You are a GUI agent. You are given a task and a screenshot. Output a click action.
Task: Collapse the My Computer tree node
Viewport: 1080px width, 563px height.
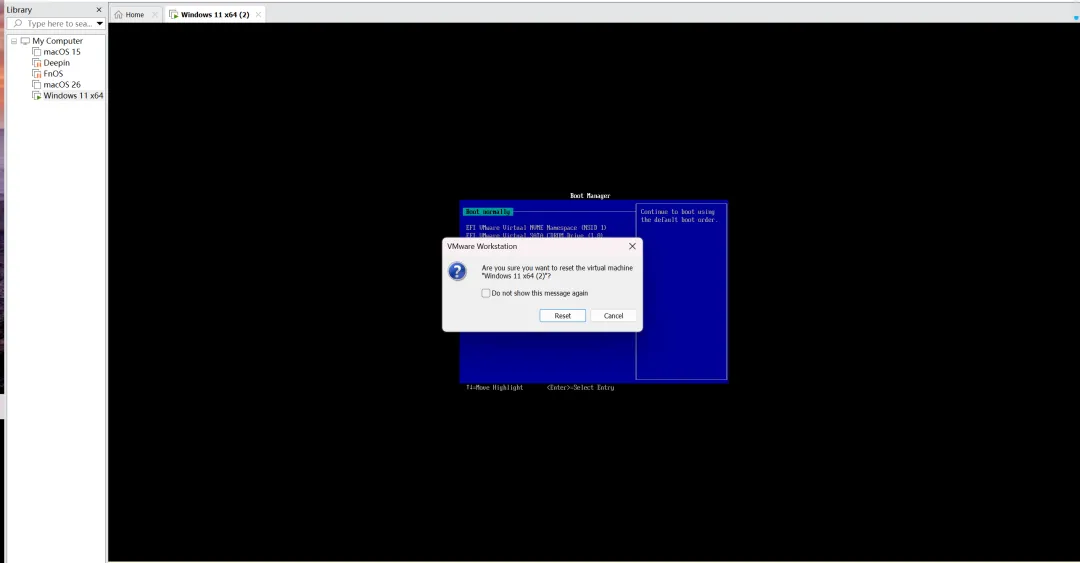click(14, 41)
